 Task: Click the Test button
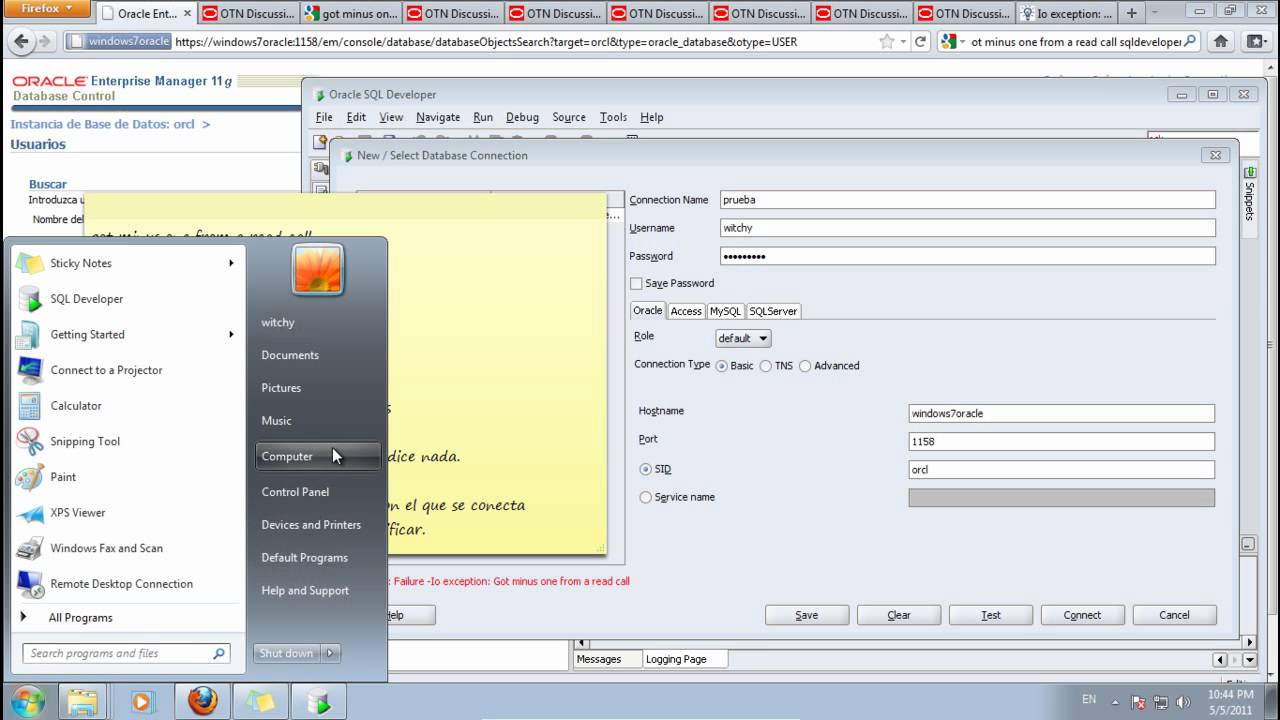991,615
